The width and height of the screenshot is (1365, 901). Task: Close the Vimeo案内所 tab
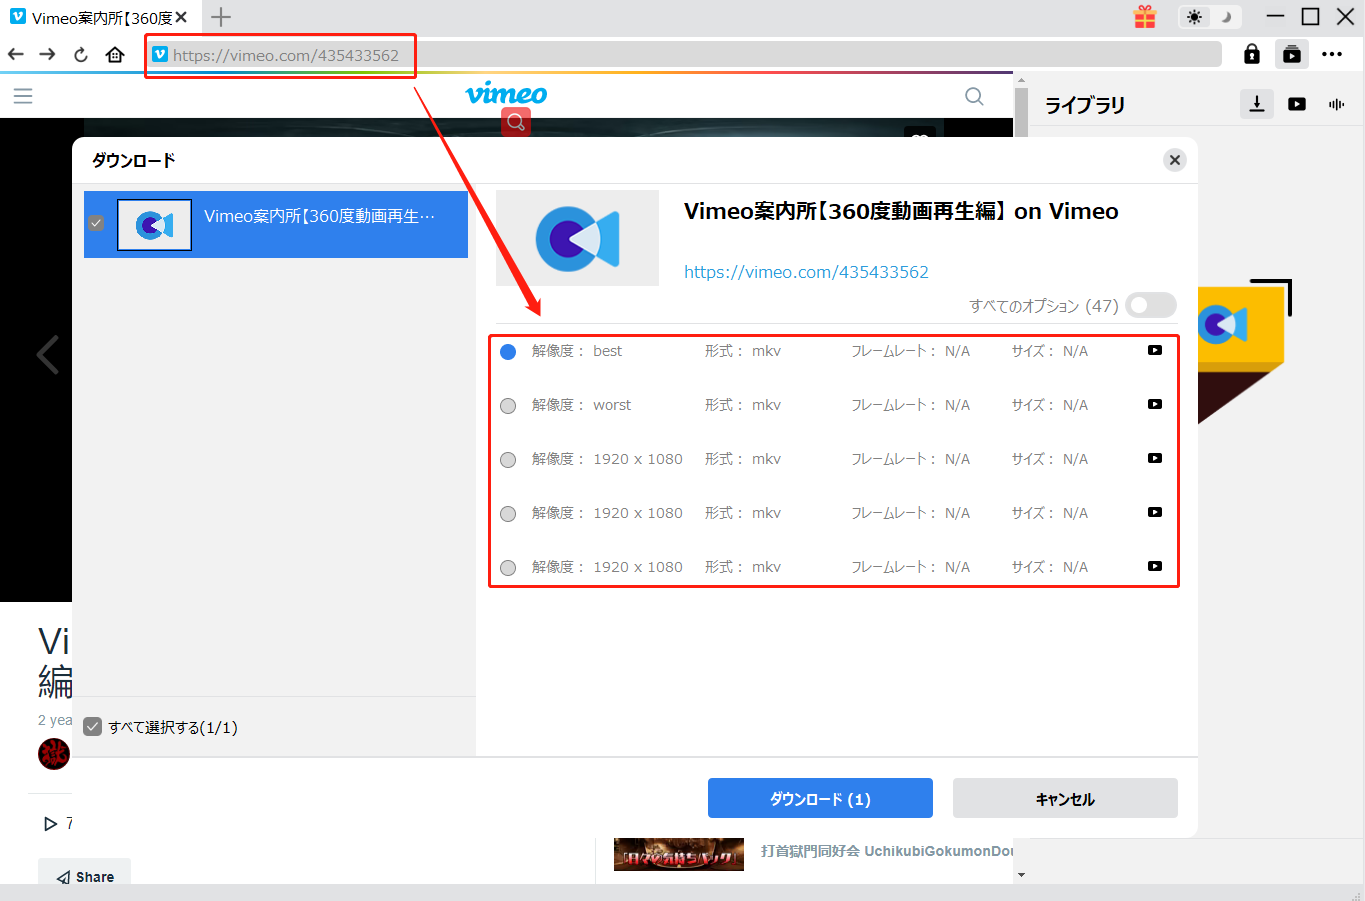[x=181, y=17]
